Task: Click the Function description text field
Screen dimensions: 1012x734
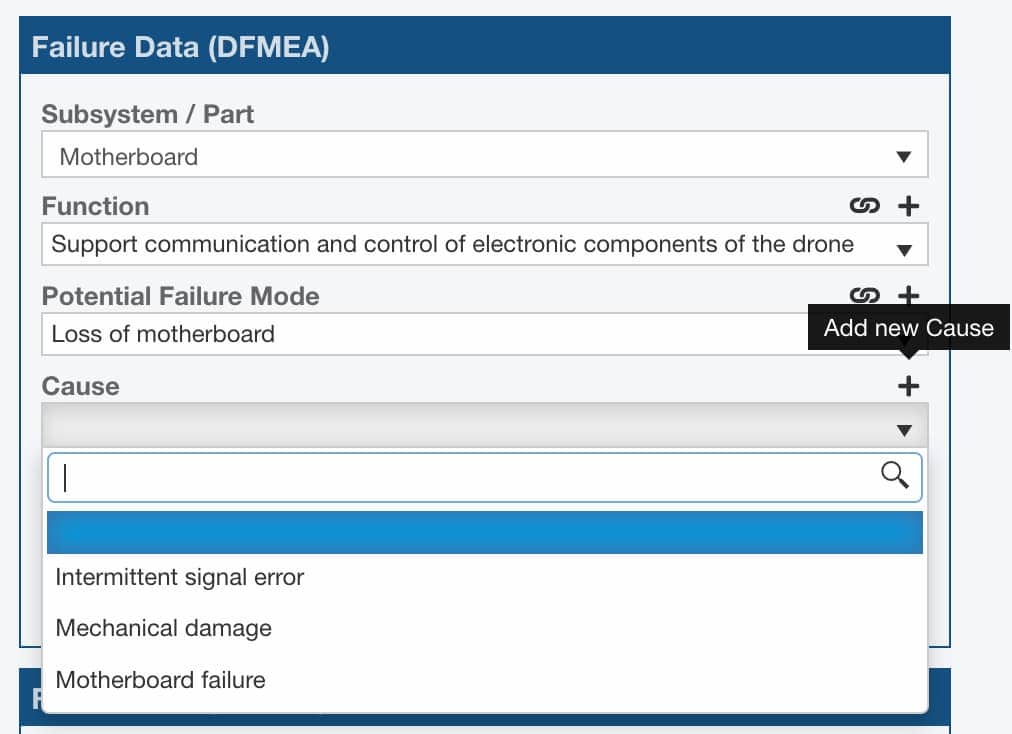Action: point(400,244)
